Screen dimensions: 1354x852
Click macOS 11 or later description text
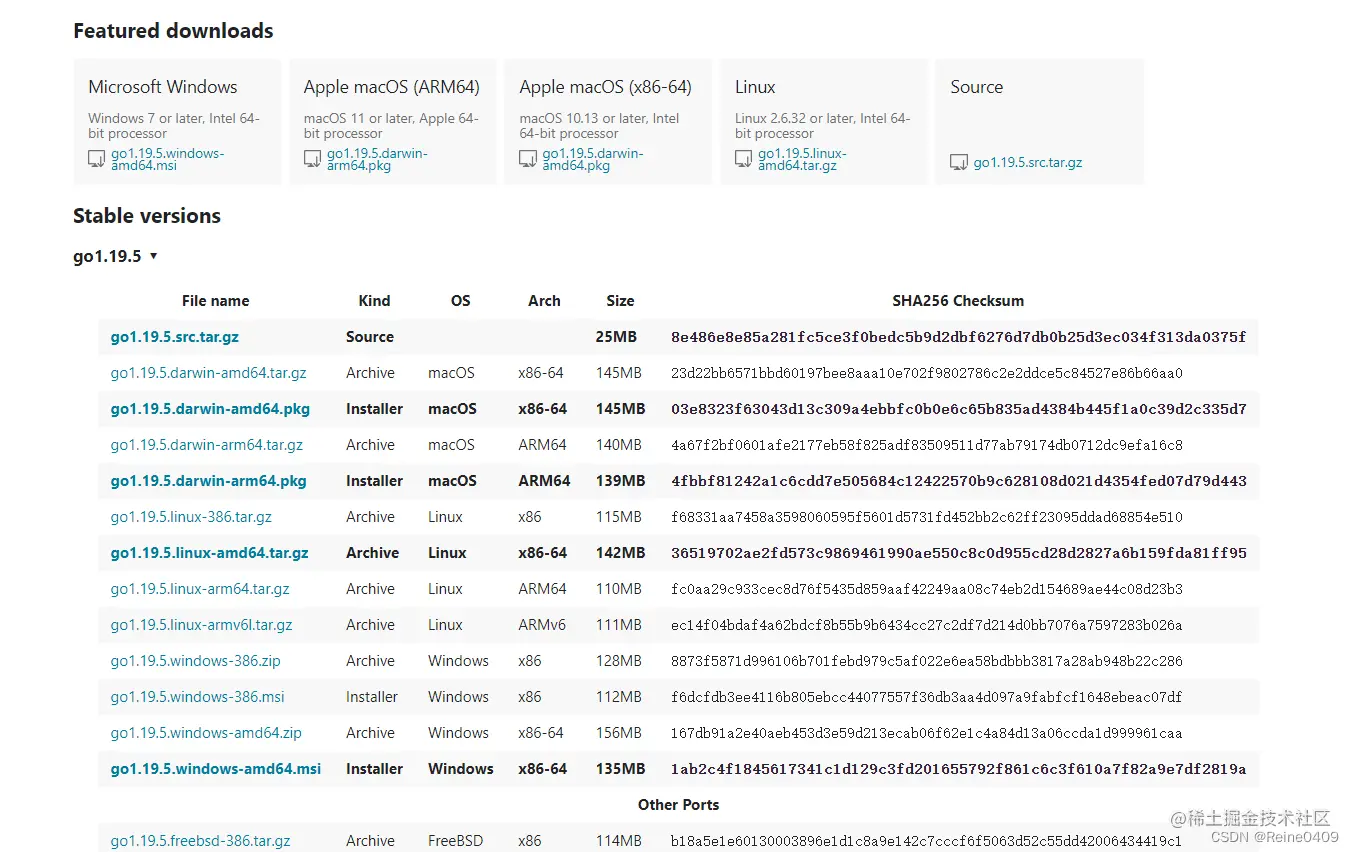point(391,126)
